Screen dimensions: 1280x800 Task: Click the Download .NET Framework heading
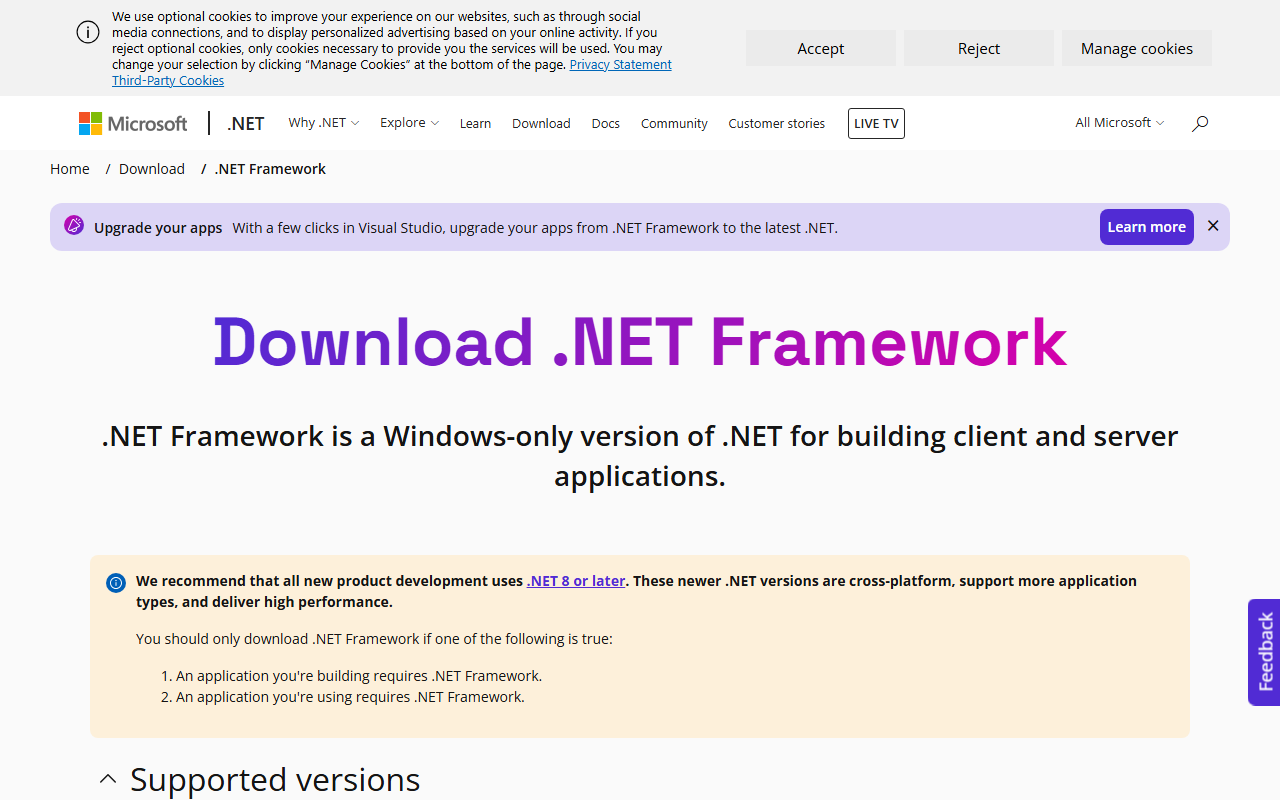coord(640,342)
